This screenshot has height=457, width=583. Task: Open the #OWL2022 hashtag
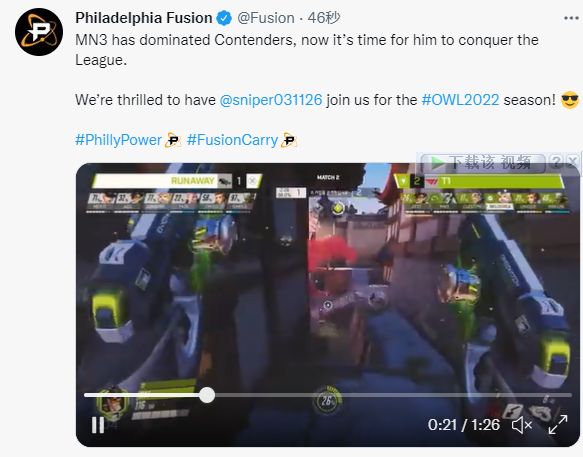point(460,100)
